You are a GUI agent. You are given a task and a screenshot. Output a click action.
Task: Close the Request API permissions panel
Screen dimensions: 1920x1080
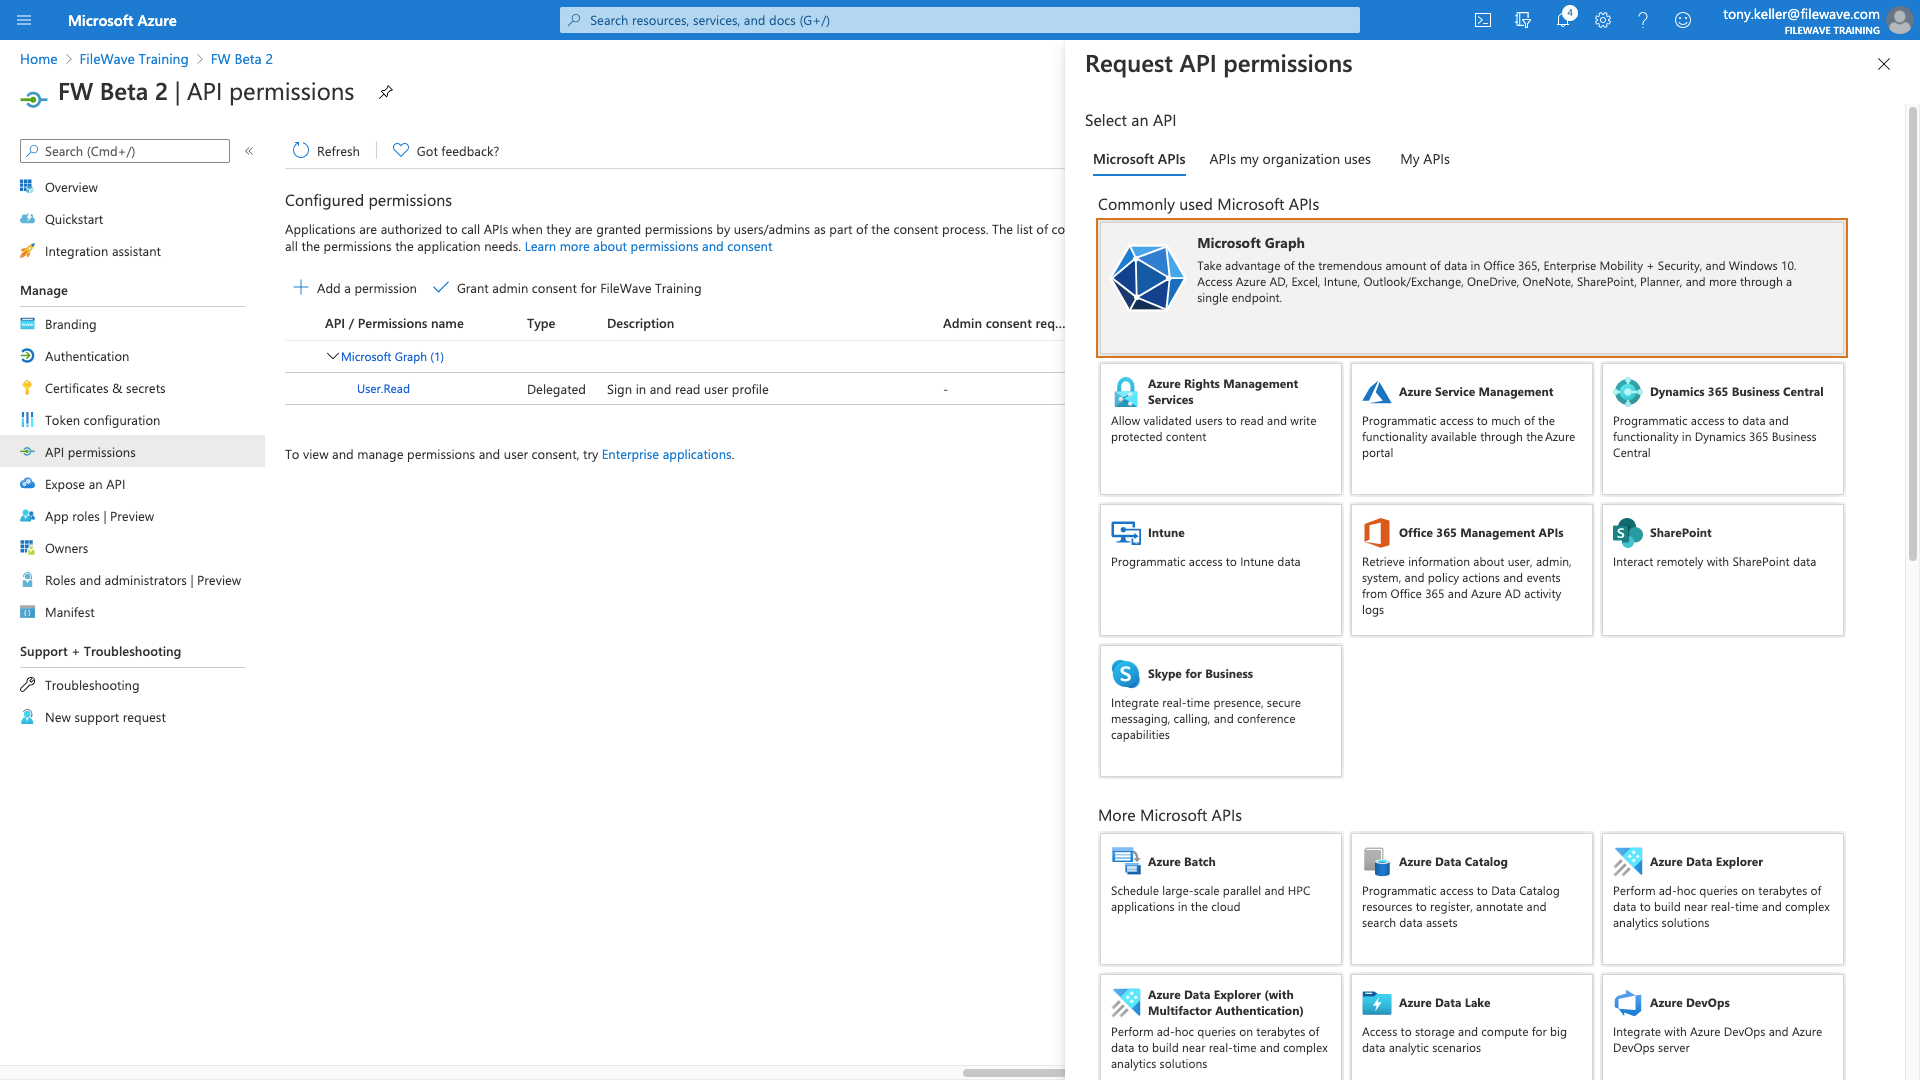coord(1883,64)
